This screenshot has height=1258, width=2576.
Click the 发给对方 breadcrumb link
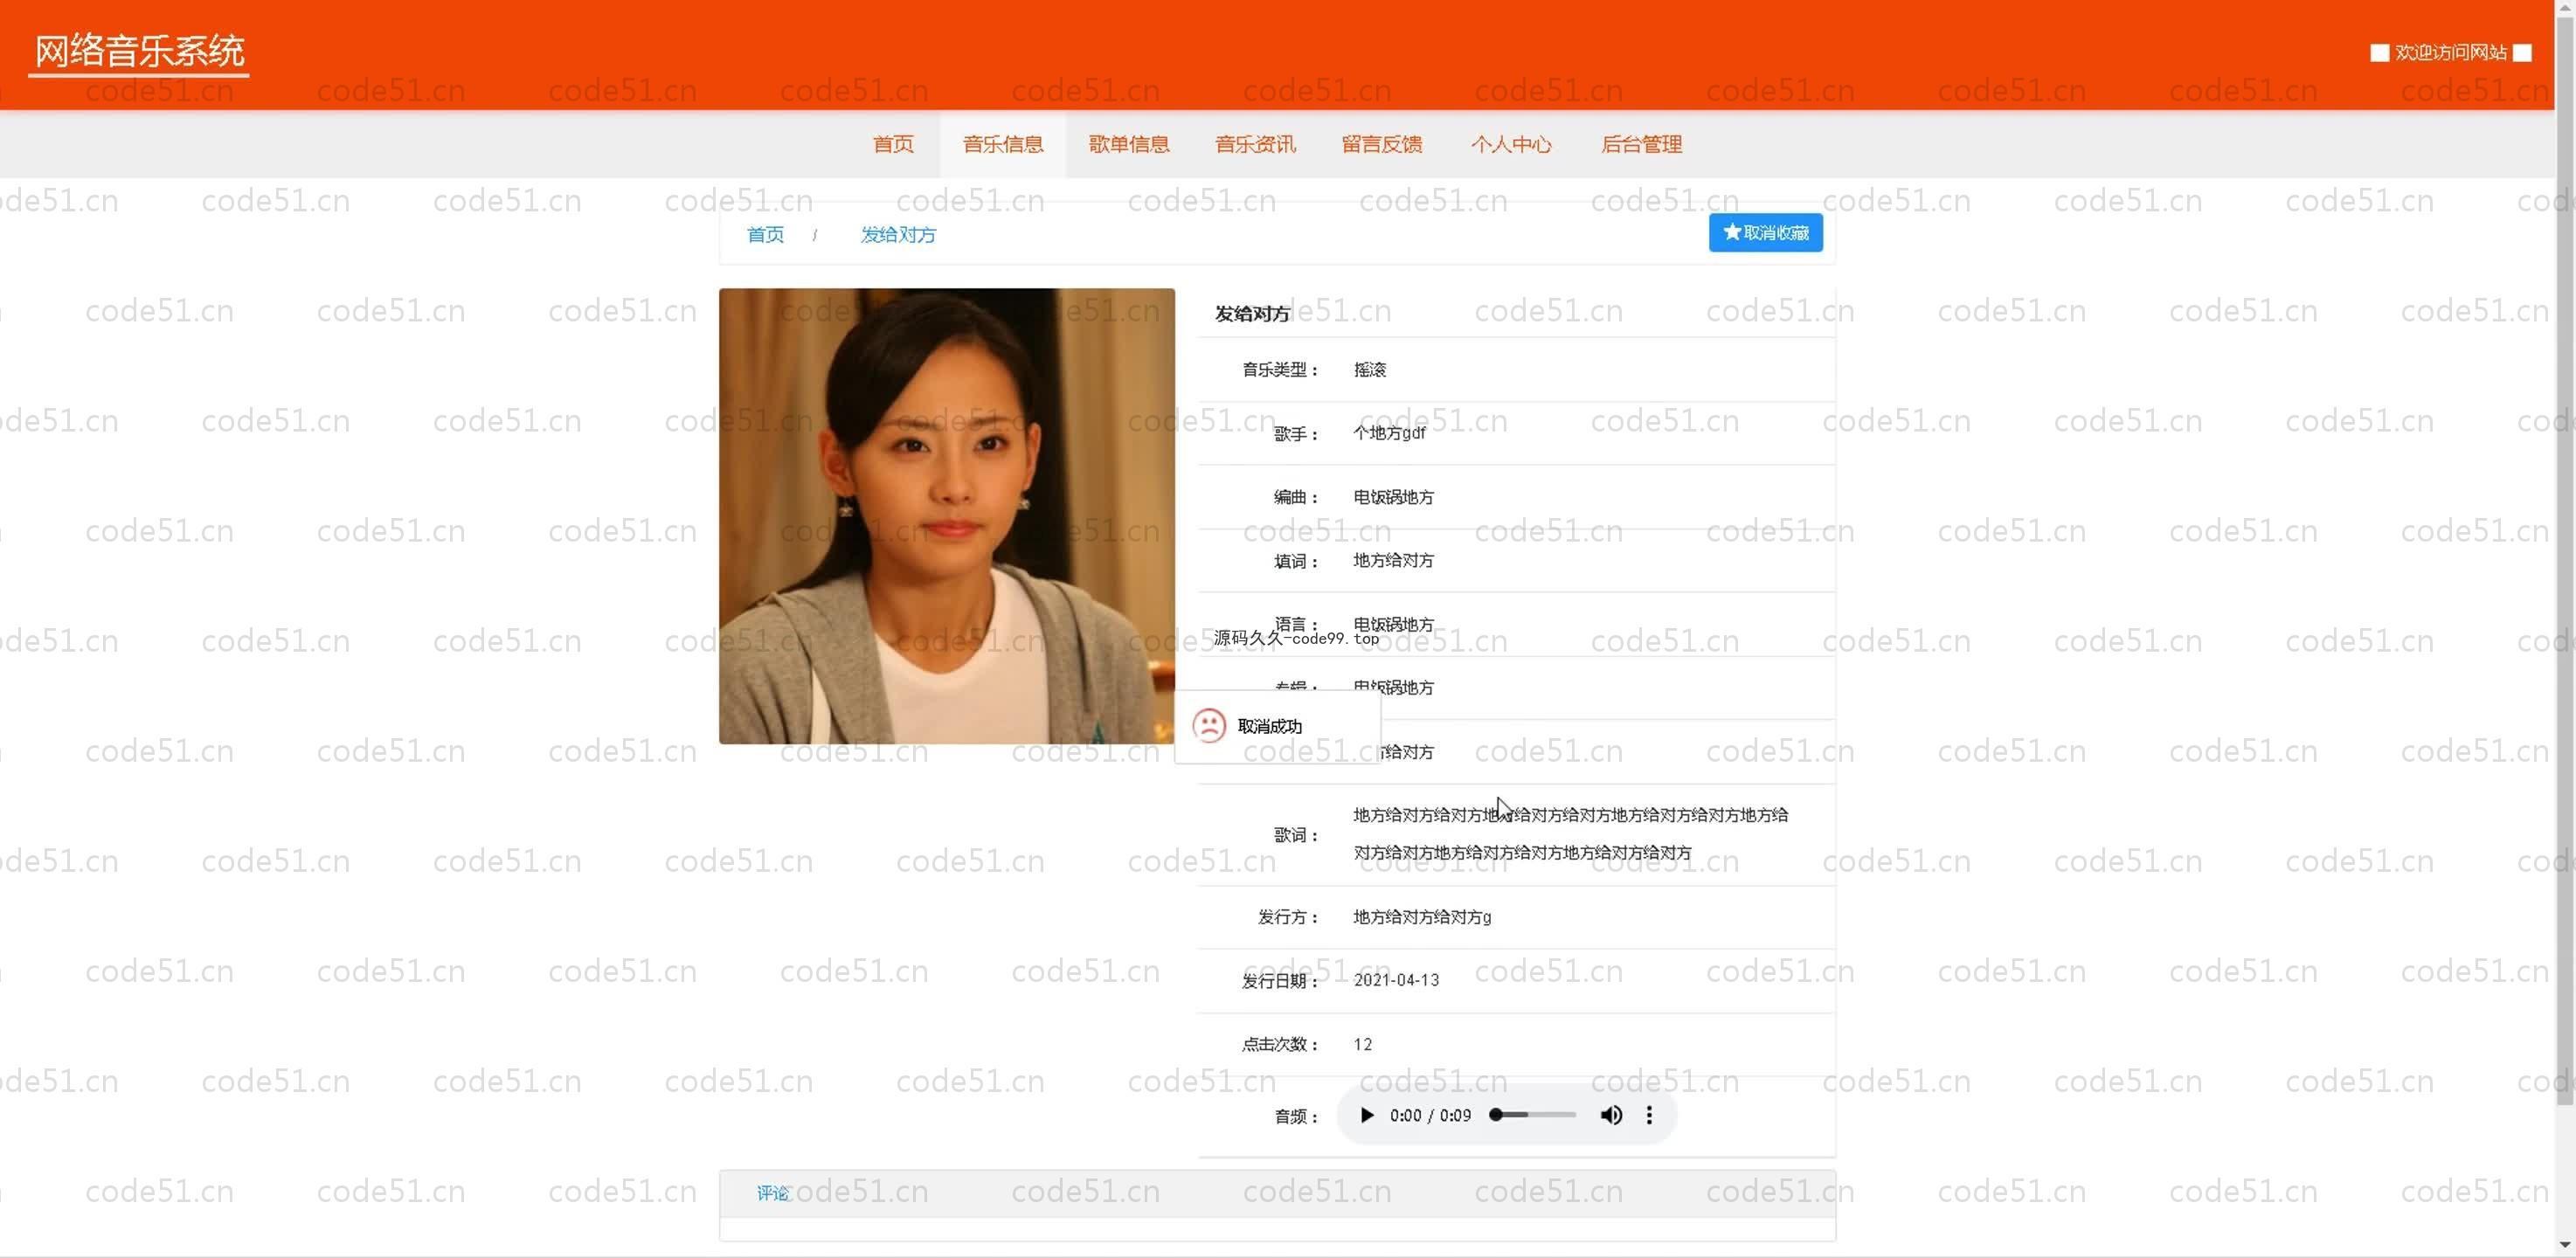[898, 235]
